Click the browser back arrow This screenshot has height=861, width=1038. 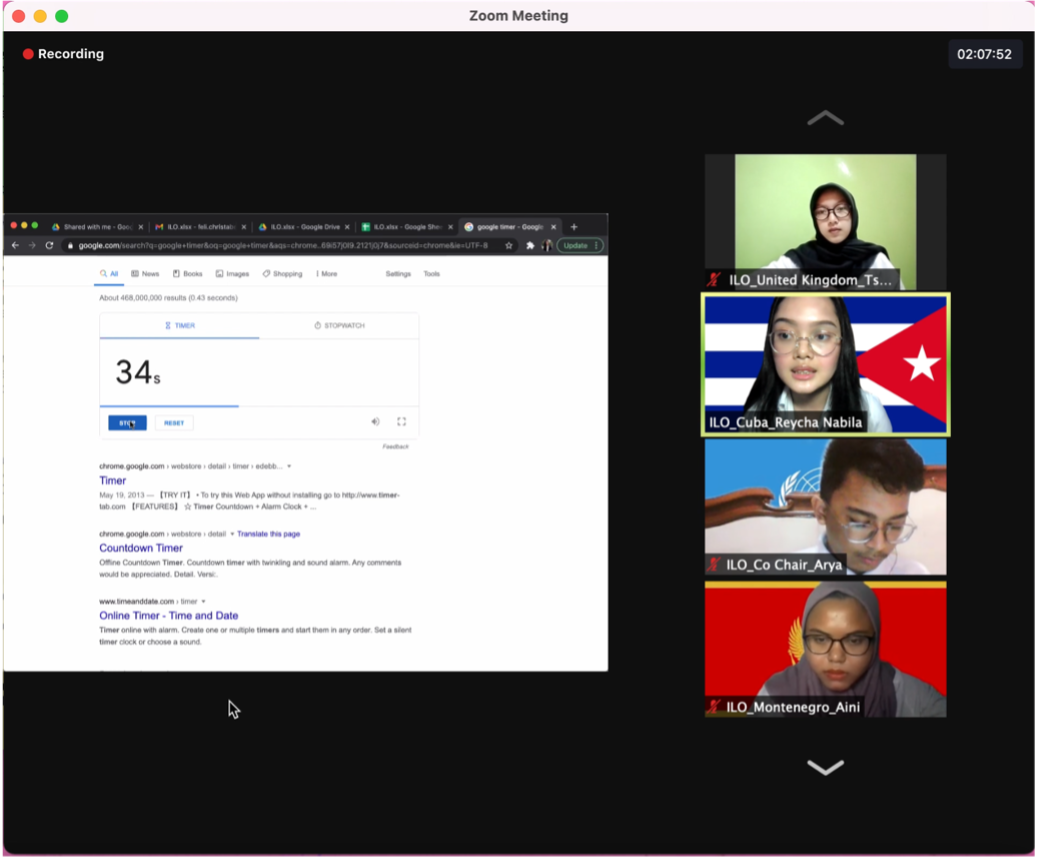coord(15,245)
